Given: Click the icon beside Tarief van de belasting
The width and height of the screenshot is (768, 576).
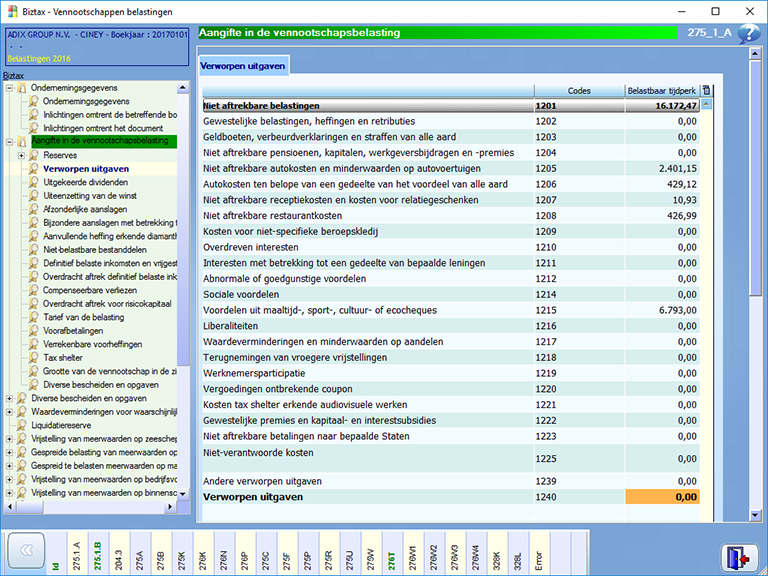Looking at the screenshot, I should (x=34, y=317).
